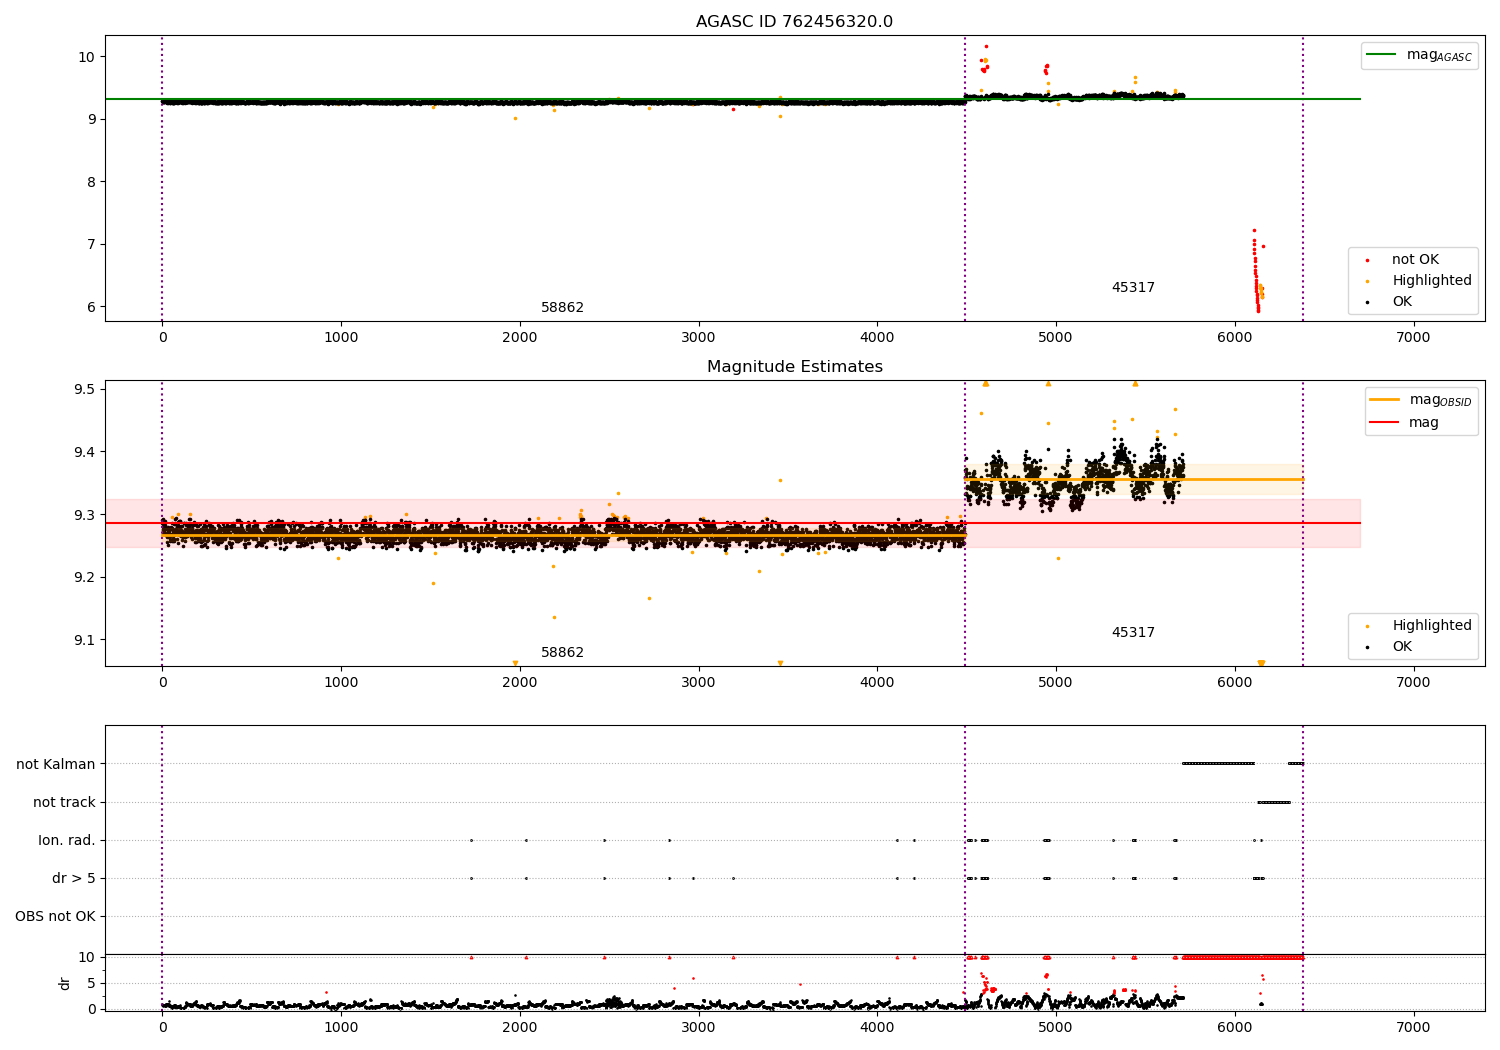Viewport: 1500px width, 1050px height.
Task: Click x-axis tick 3000 in top plot
Action: (x=698, y=337)
